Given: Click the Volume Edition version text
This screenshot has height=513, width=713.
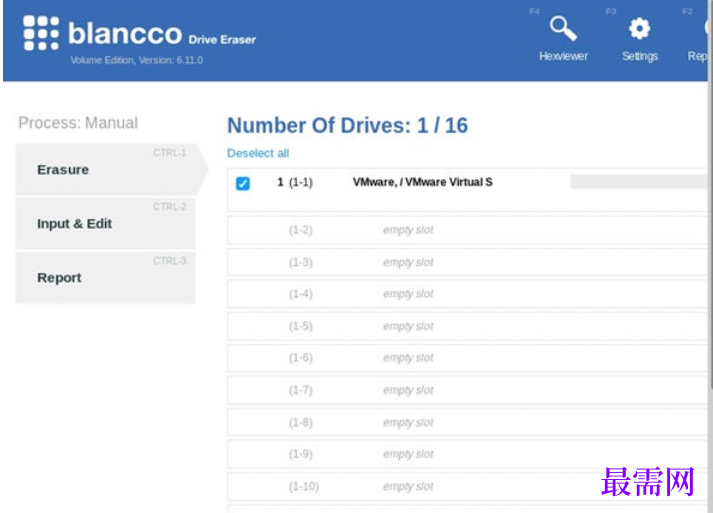Looking at the screenshot, I should [136, 60].
